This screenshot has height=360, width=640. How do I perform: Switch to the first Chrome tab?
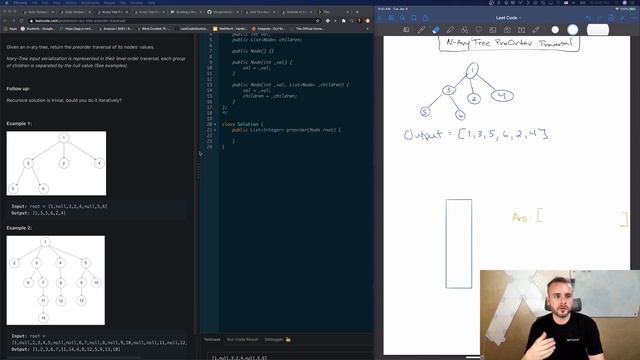click(39, 12)
